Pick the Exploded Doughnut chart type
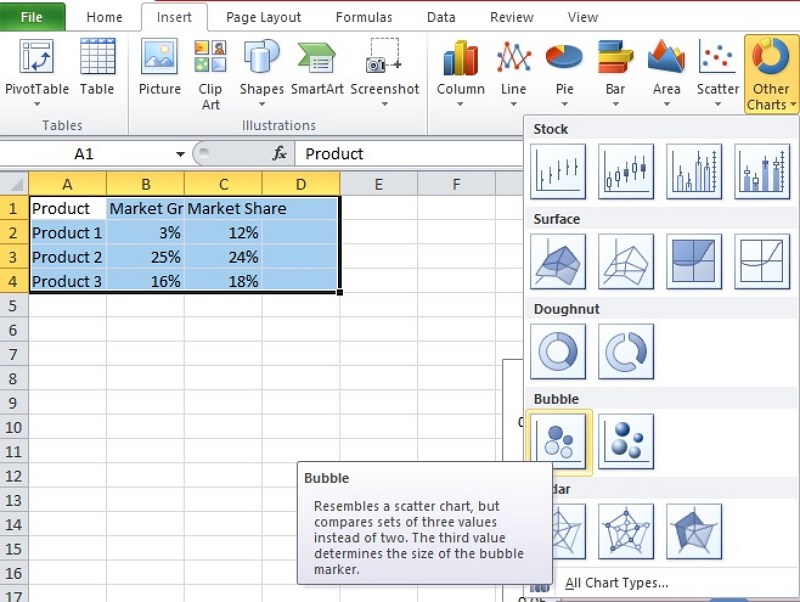Image resolution: width=800 pixels, height=602 pixels. coord(625,350)
